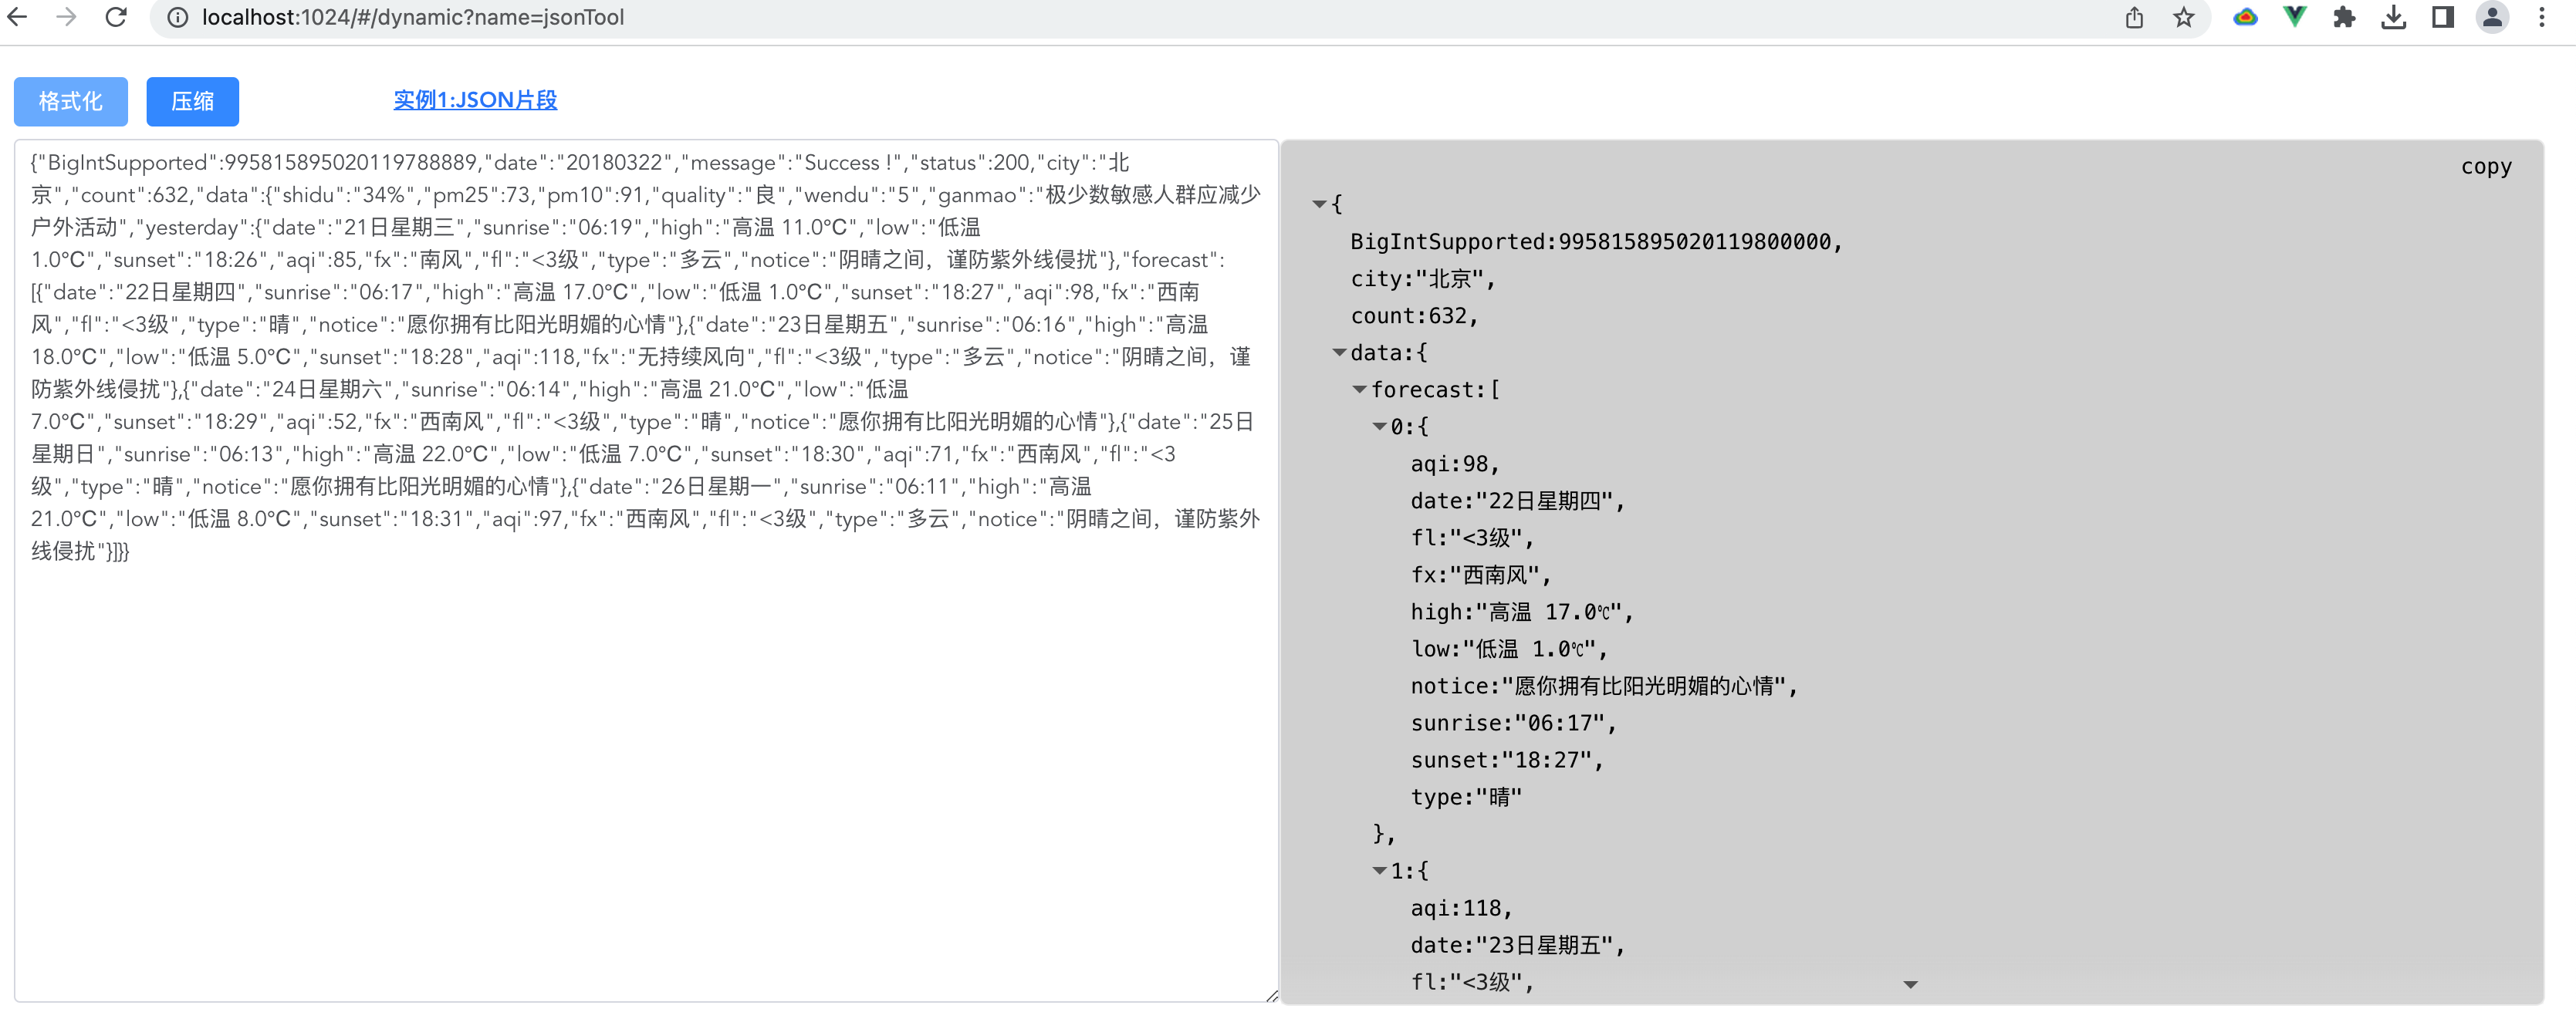This screenshot has width=2576, height=1012.
Task: Select the type:"晴" line
Action: [x=1466, y=796]
